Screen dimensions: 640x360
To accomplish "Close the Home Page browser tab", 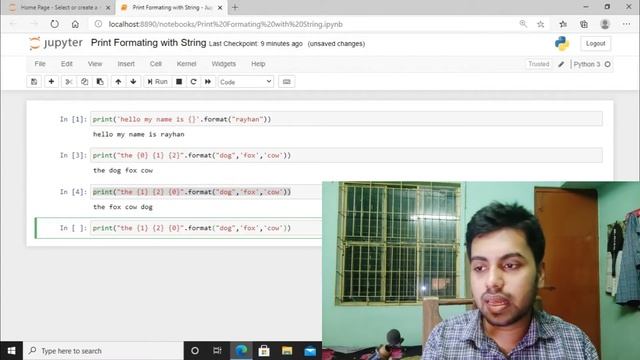I will click(x=108, y=8).
